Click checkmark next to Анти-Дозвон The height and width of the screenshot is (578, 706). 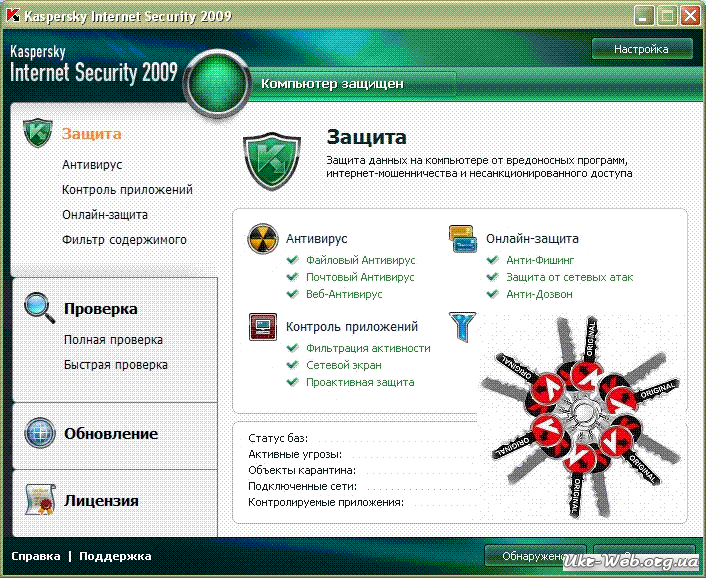point(493,294)
